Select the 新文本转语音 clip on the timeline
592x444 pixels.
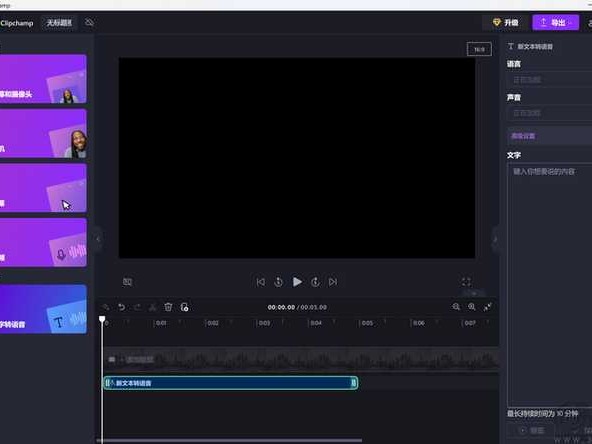click(231, 383)
